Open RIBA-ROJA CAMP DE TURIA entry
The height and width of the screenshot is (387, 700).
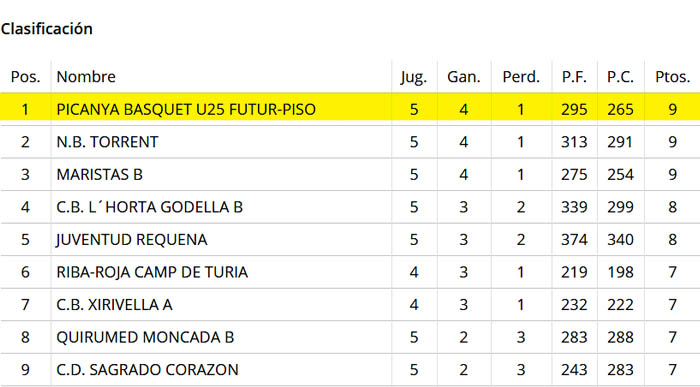[x=152, y=272]
